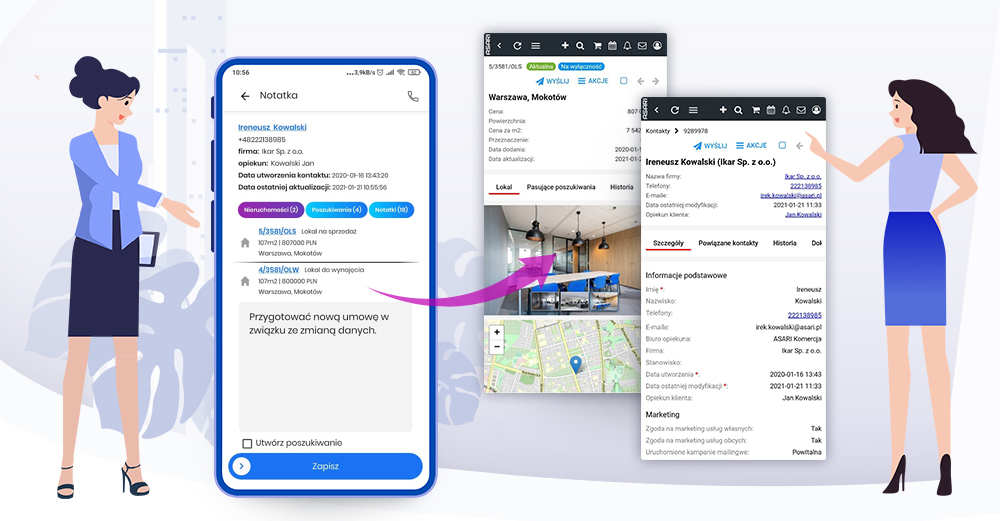The height and width of the screenshot is (521, 1000).
Task: Open listing link 5/3581/OLS
Action: pos(277,231)
